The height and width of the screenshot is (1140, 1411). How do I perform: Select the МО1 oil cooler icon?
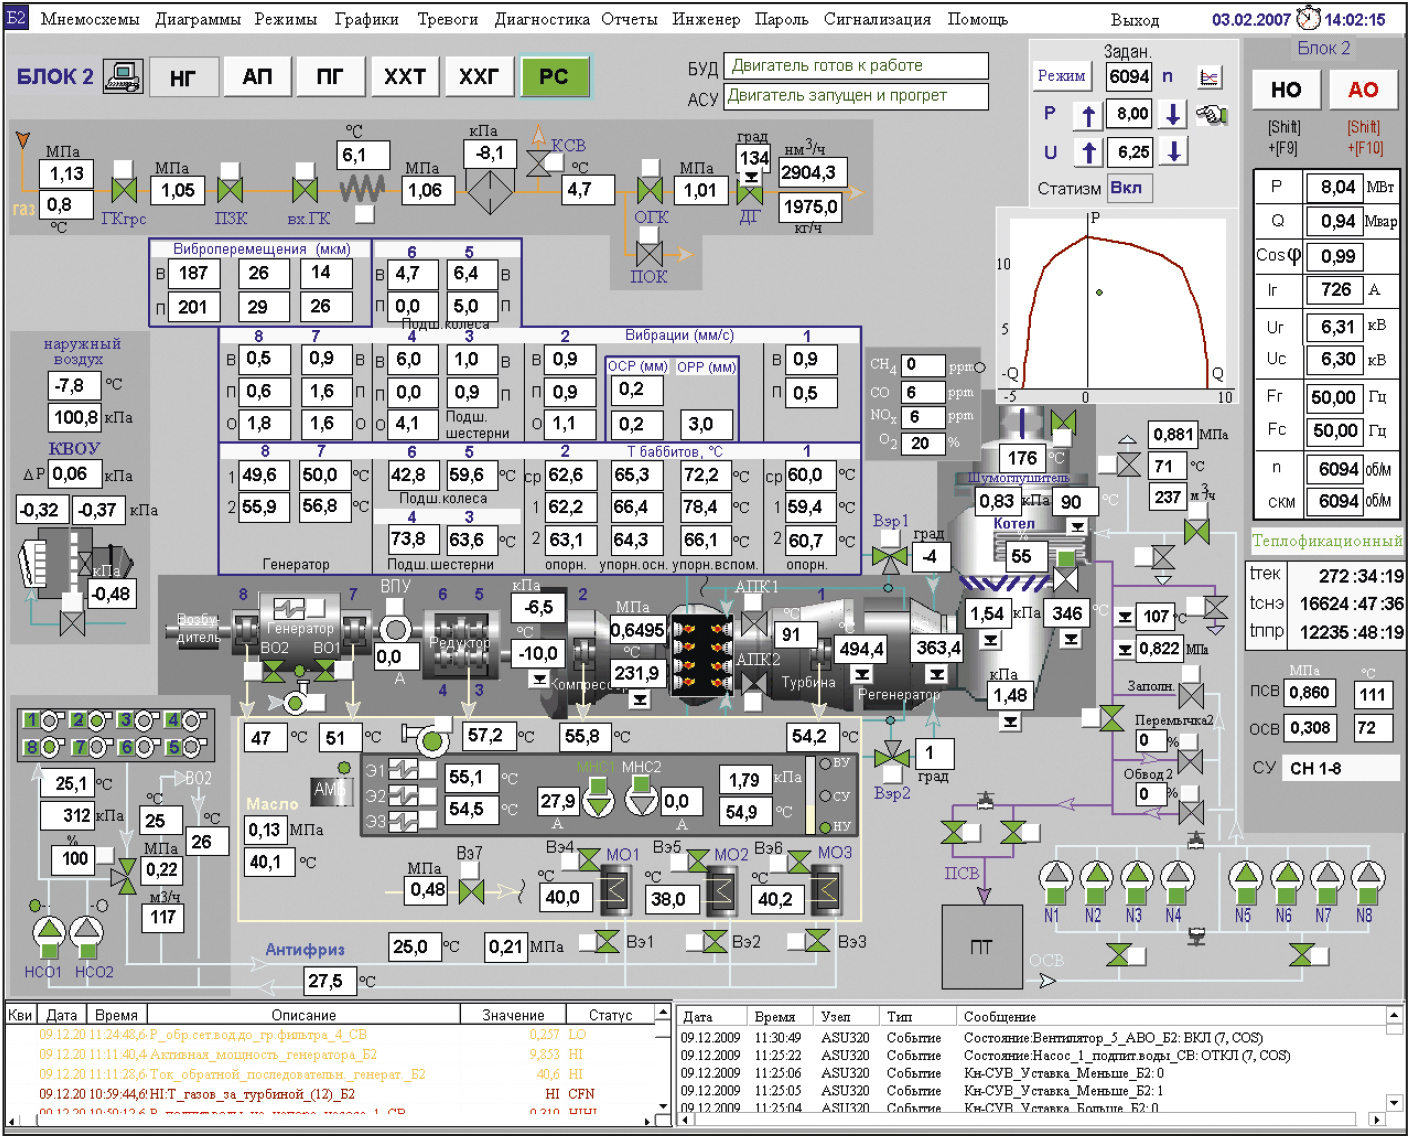point(615,890)
